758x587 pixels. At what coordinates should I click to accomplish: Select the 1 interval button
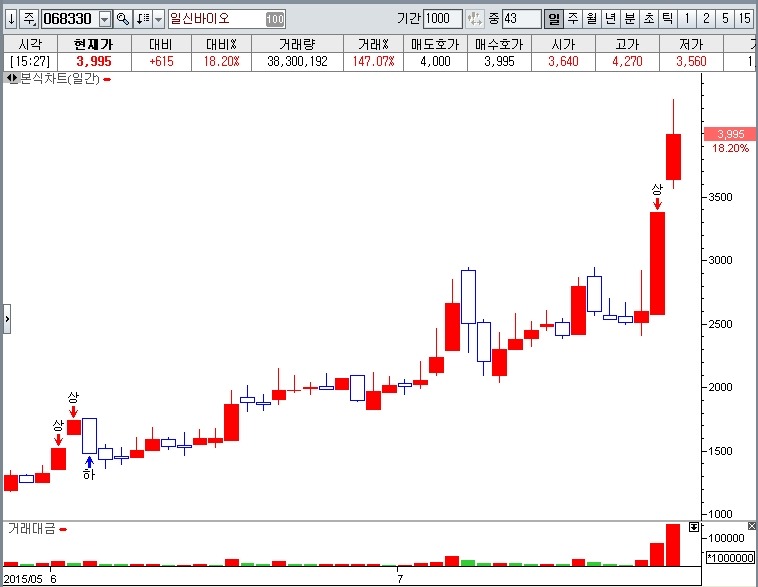pyautogui.click(x=686, y=19)
